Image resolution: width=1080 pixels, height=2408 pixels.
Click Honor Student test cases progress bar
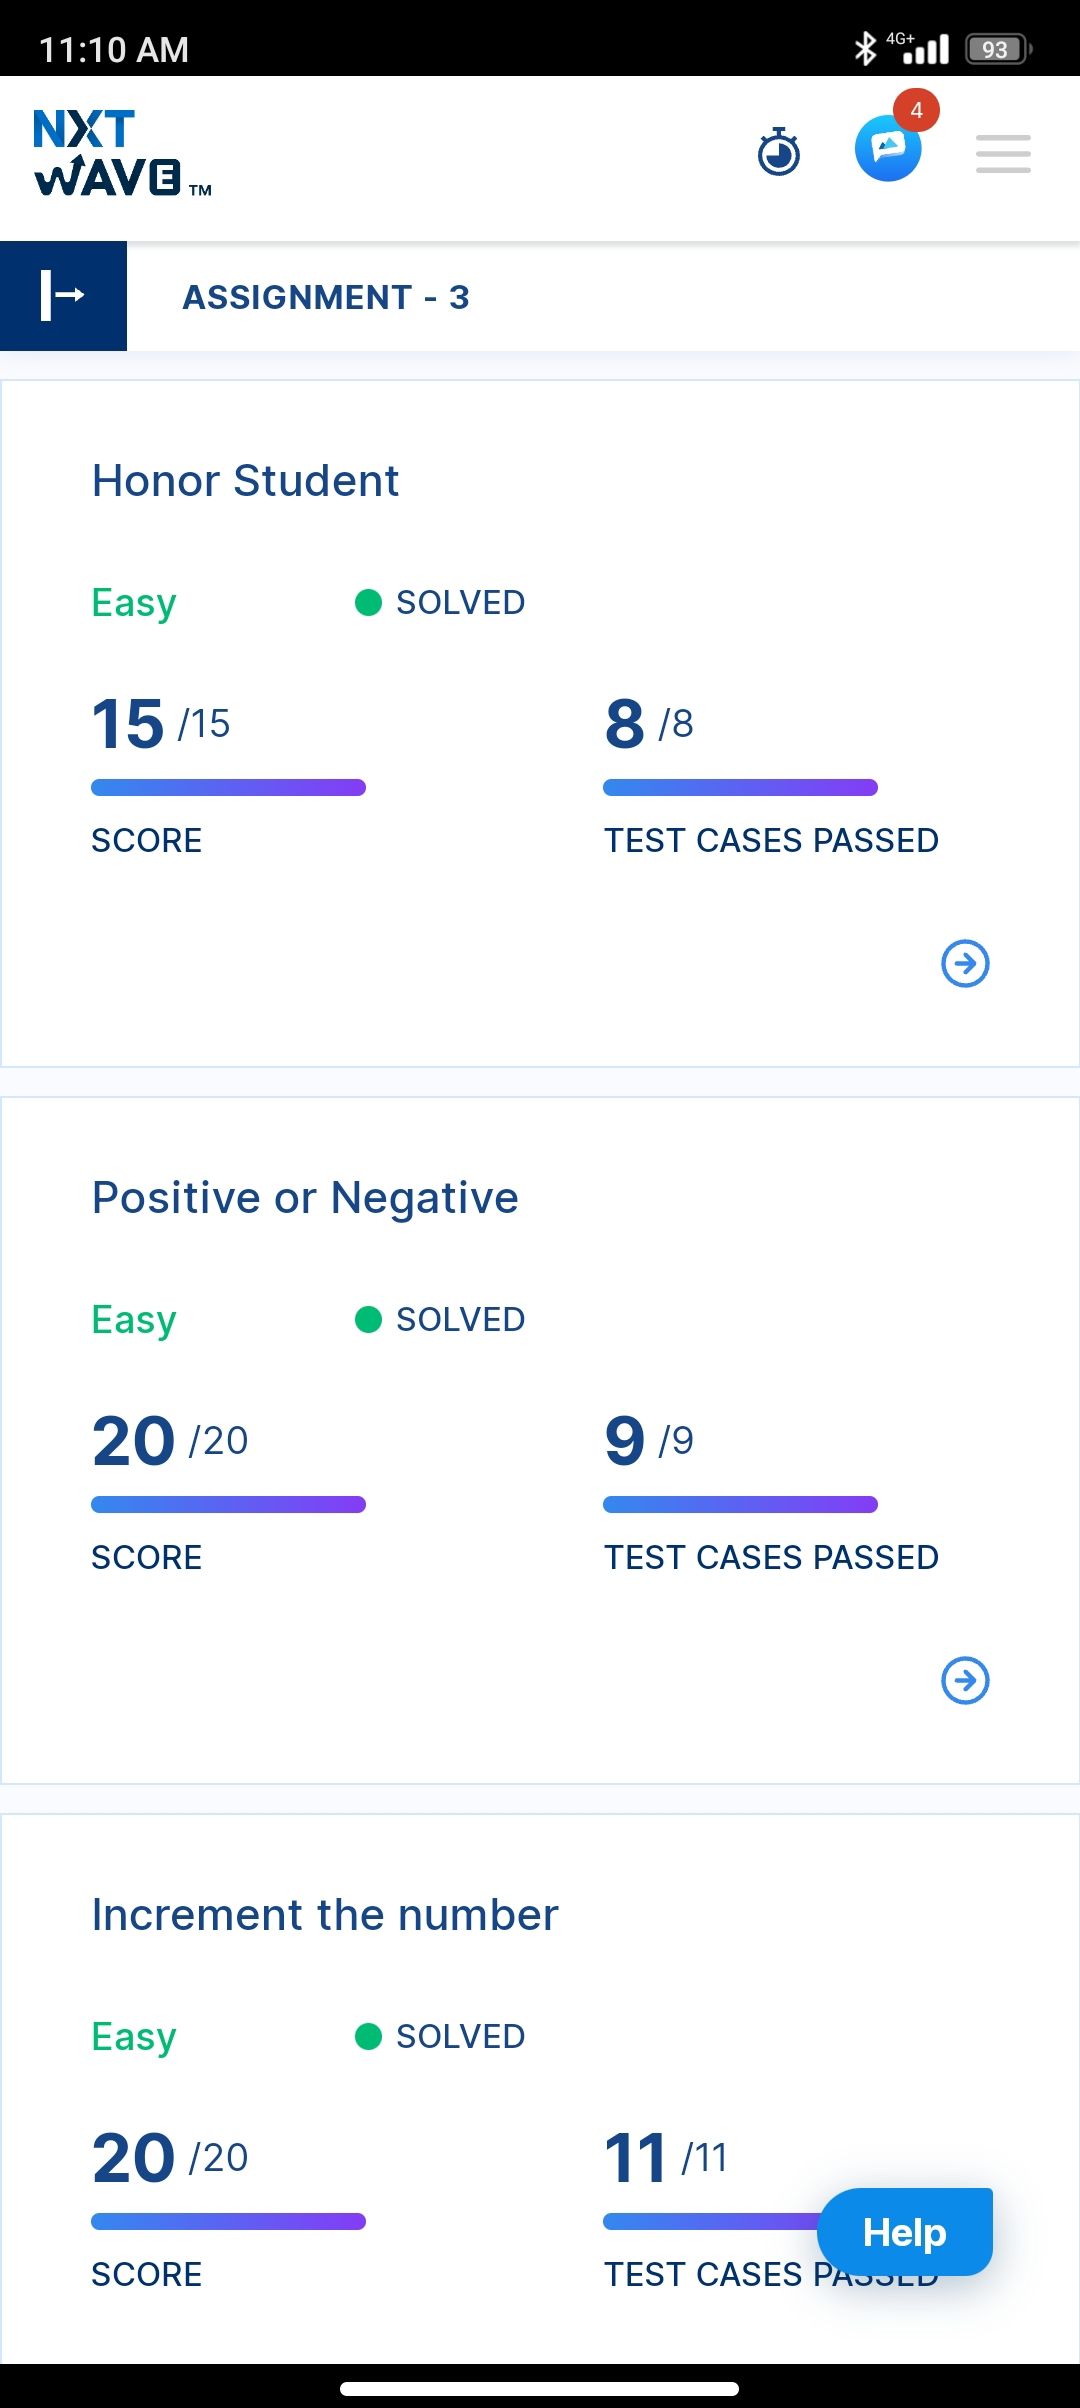(740, 788)
